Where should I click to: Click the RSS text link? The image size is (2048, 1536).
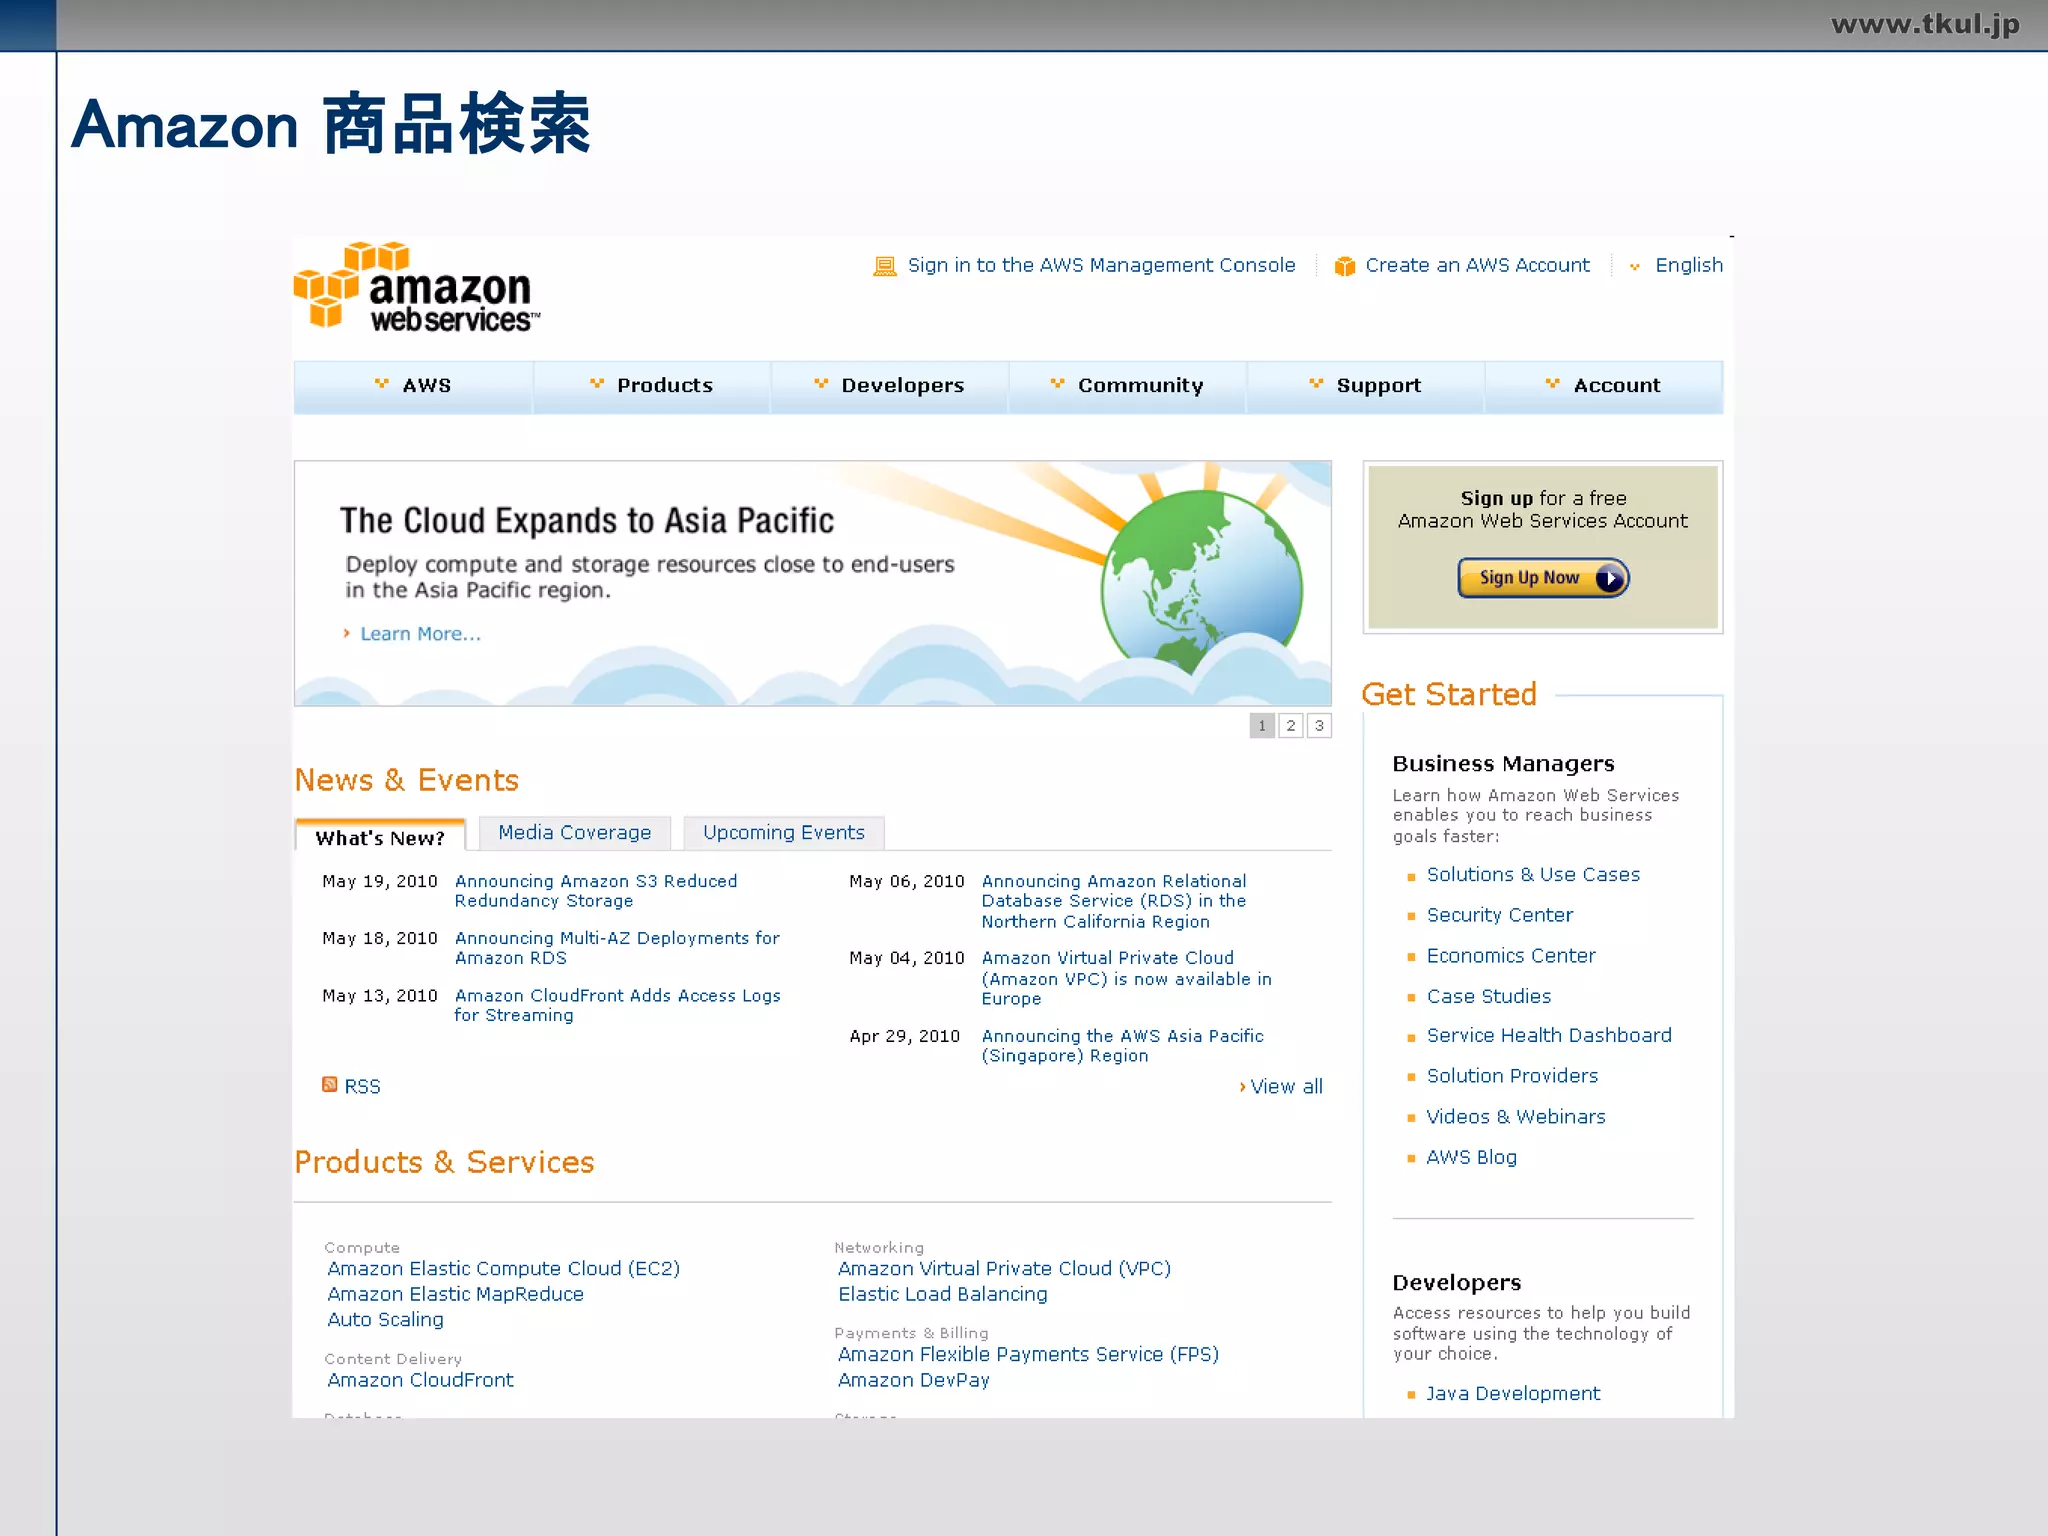(x=362, y=1086)
